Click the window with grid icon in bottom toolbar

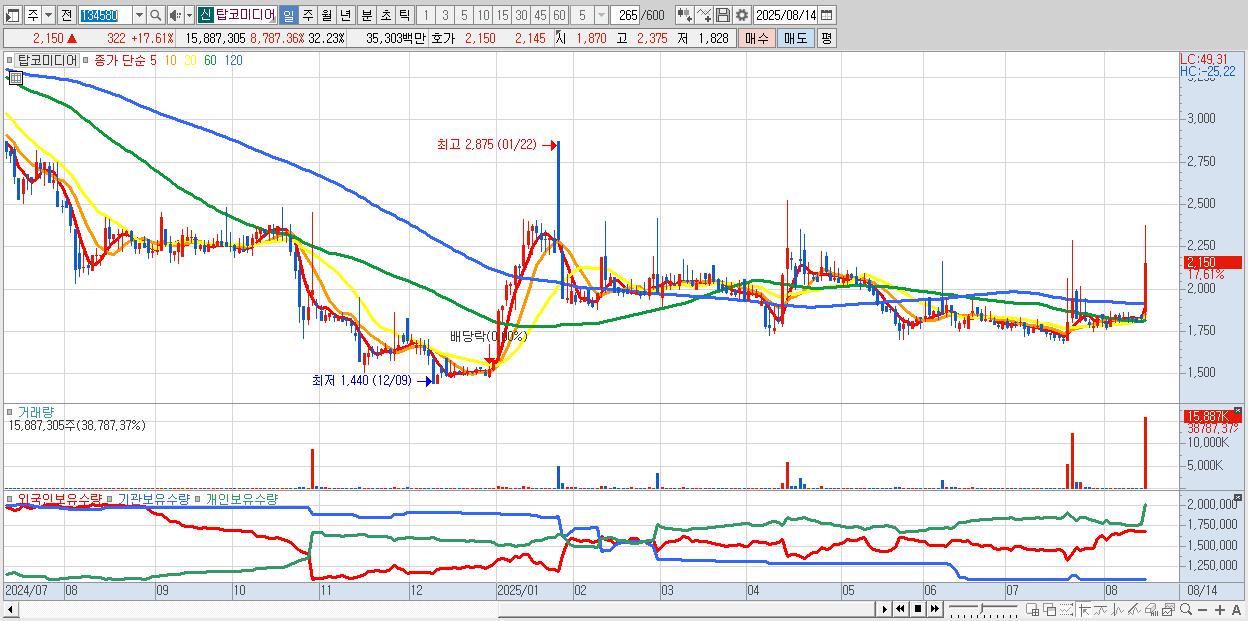pyautogui.click(x=1032, y=609)
